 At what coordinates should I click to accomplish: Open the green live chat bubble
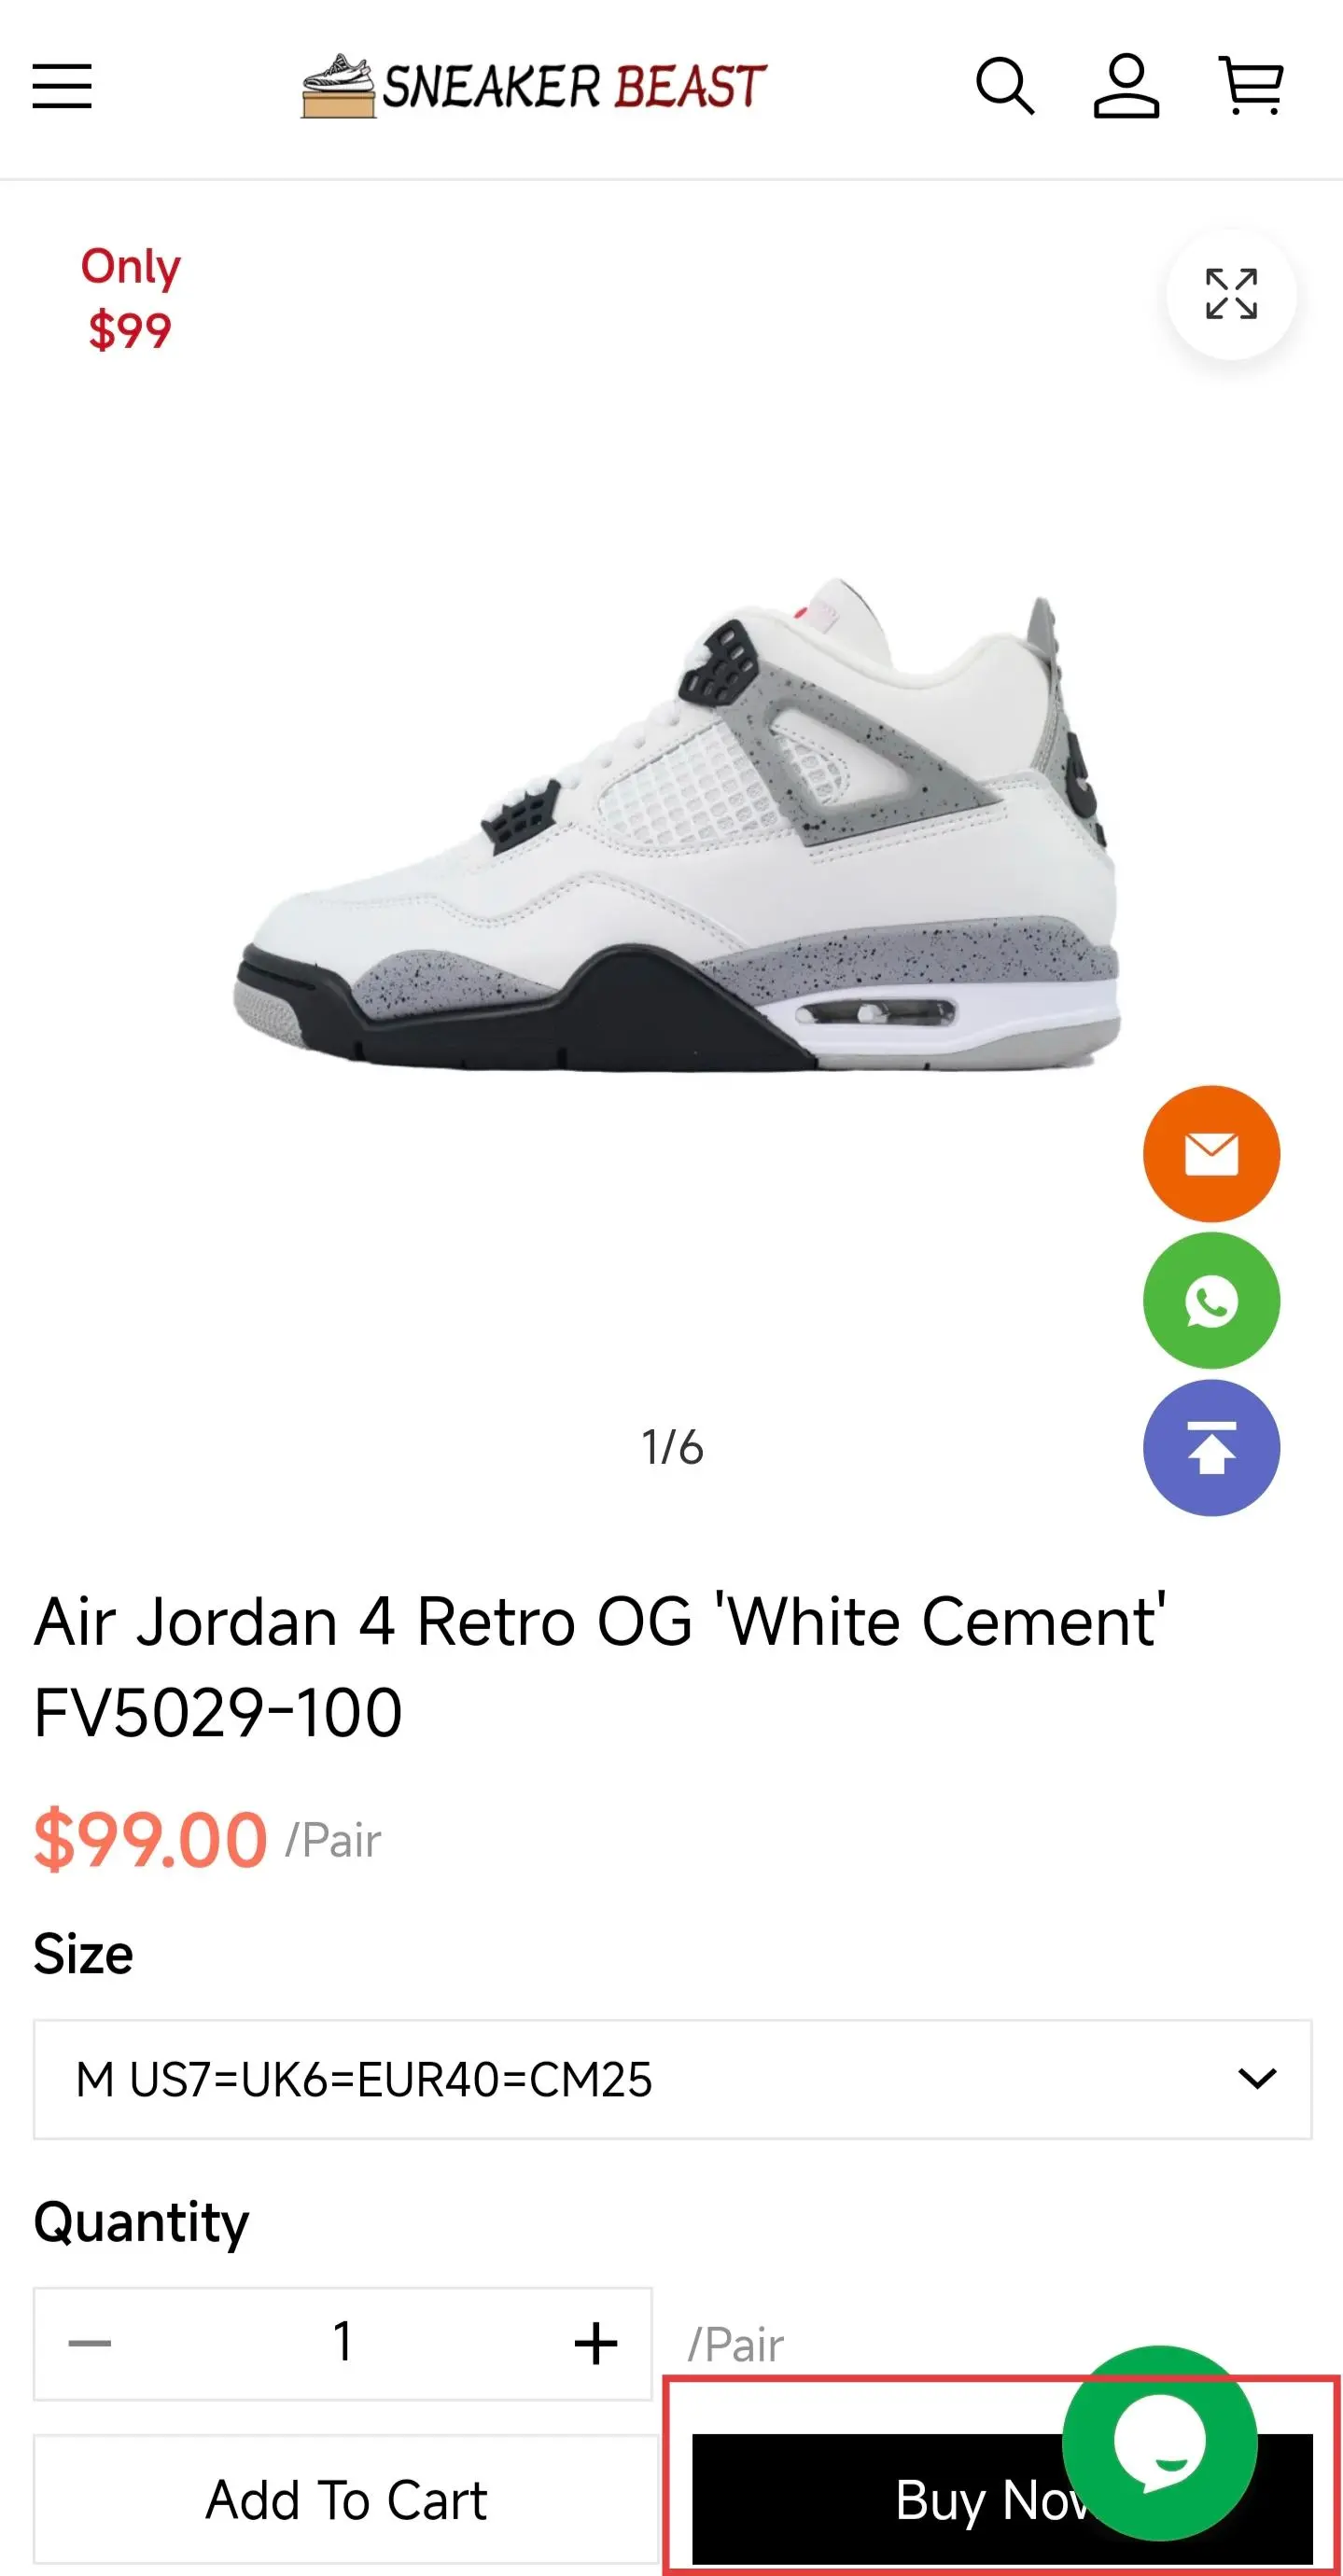pos(1159,2443)
